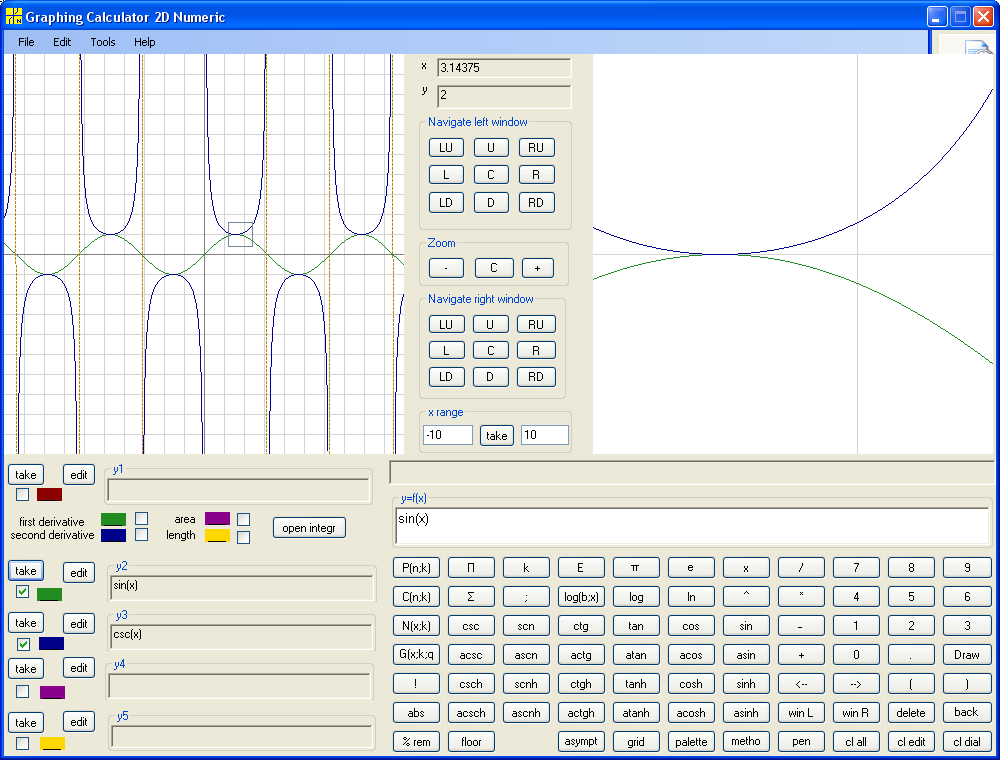Move cursor right with --> key
Image resolution: width=1000 pixels, height=760 pixels.
856,684
